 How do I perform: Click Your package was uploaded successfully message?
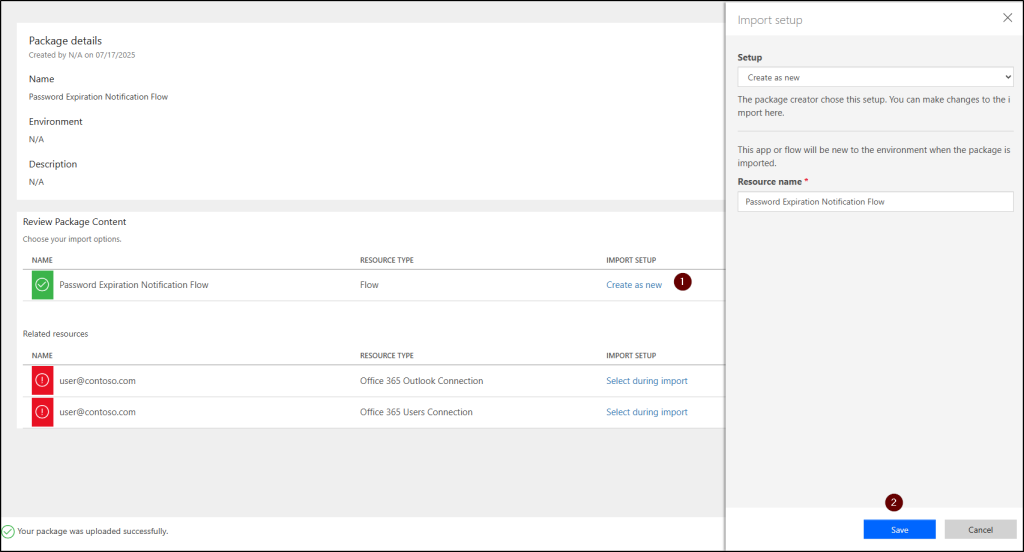93,531
